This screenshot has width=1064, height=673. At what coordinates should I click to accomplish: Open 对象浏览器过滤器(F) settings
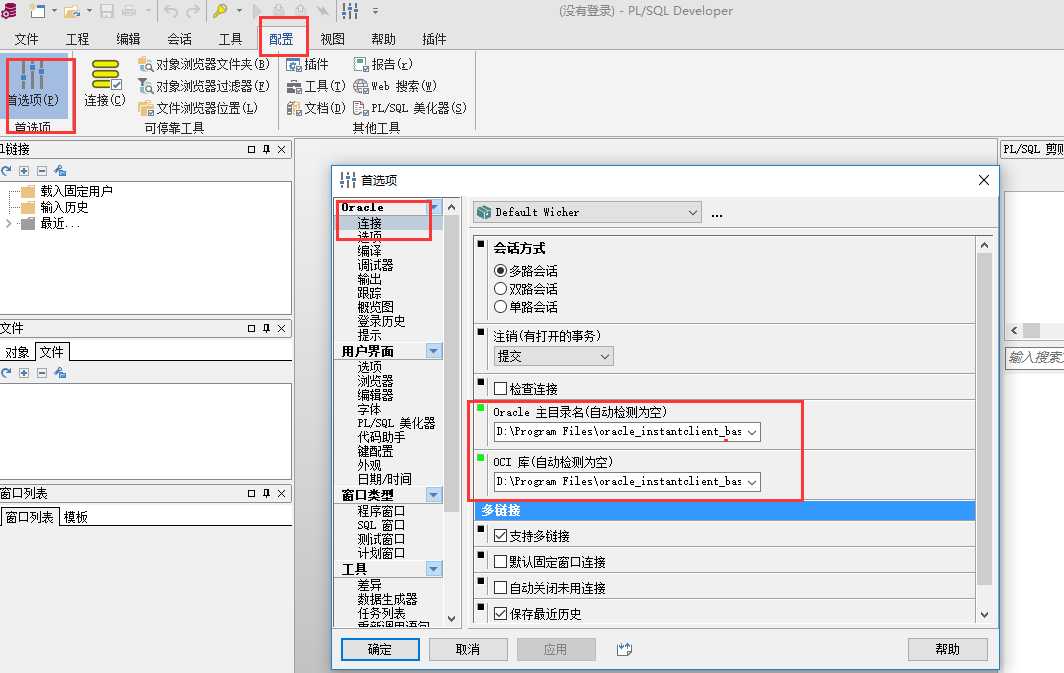(204, 86)
